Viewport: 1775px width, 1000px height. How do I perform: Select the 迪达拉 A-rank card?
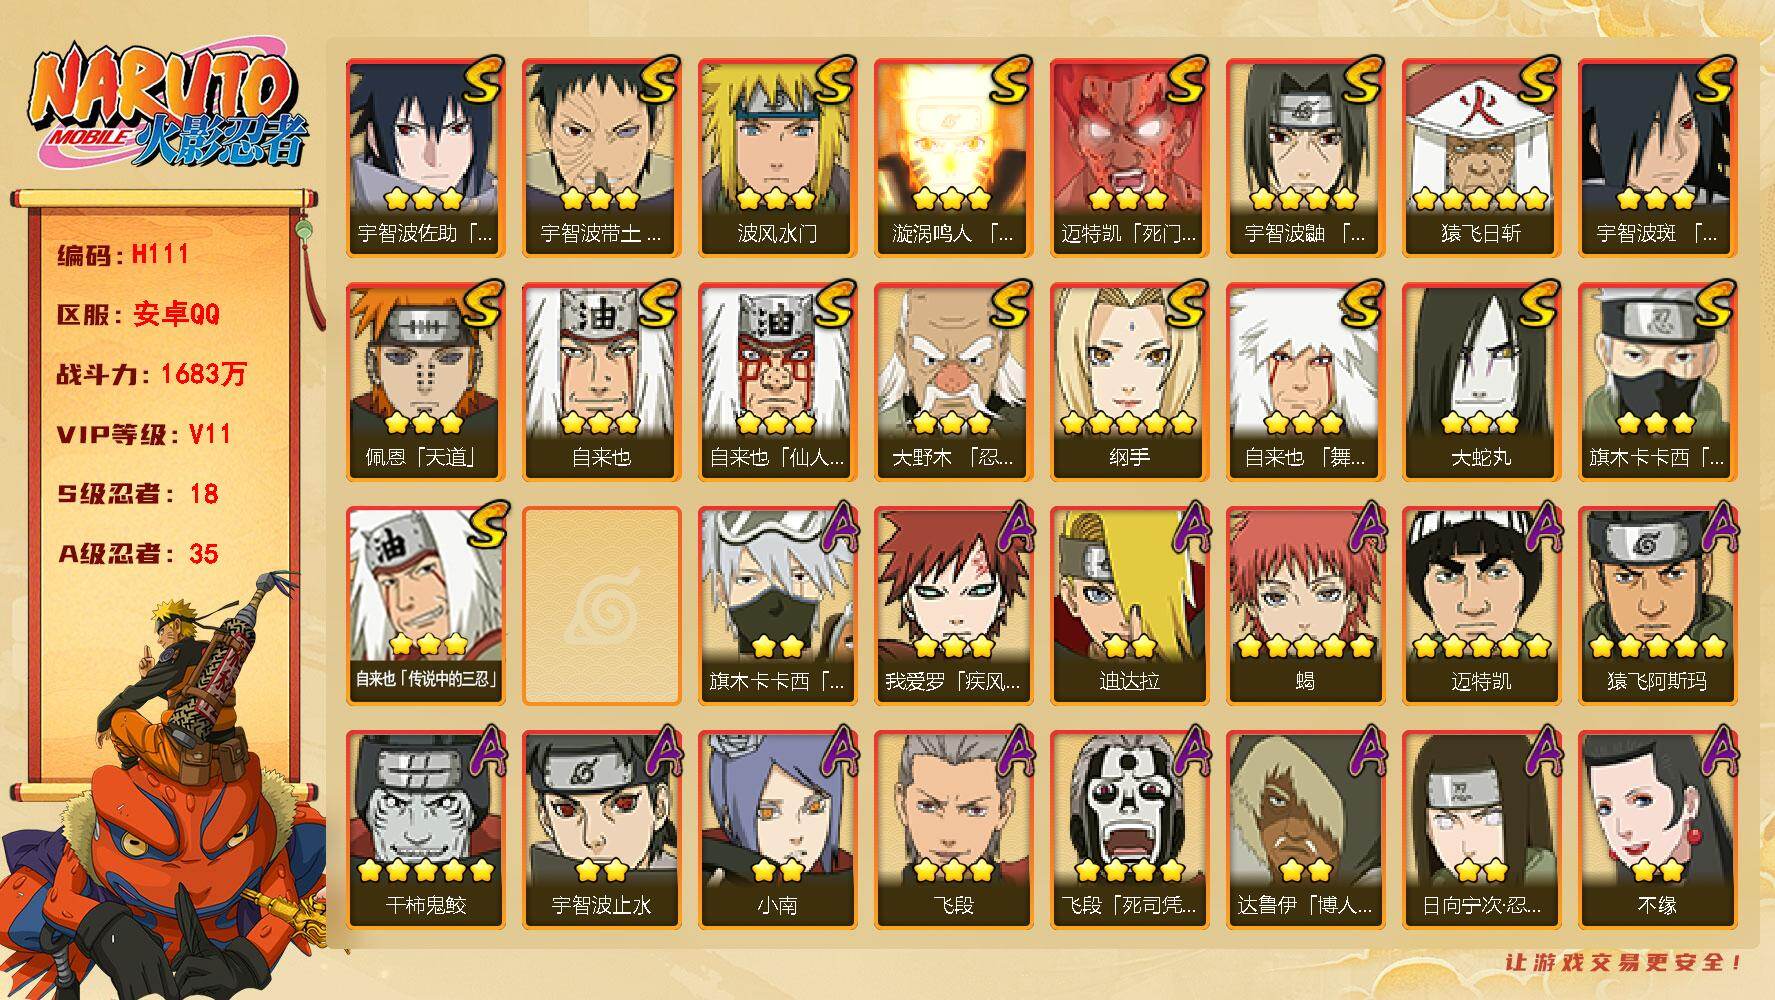coord(1129,605)
